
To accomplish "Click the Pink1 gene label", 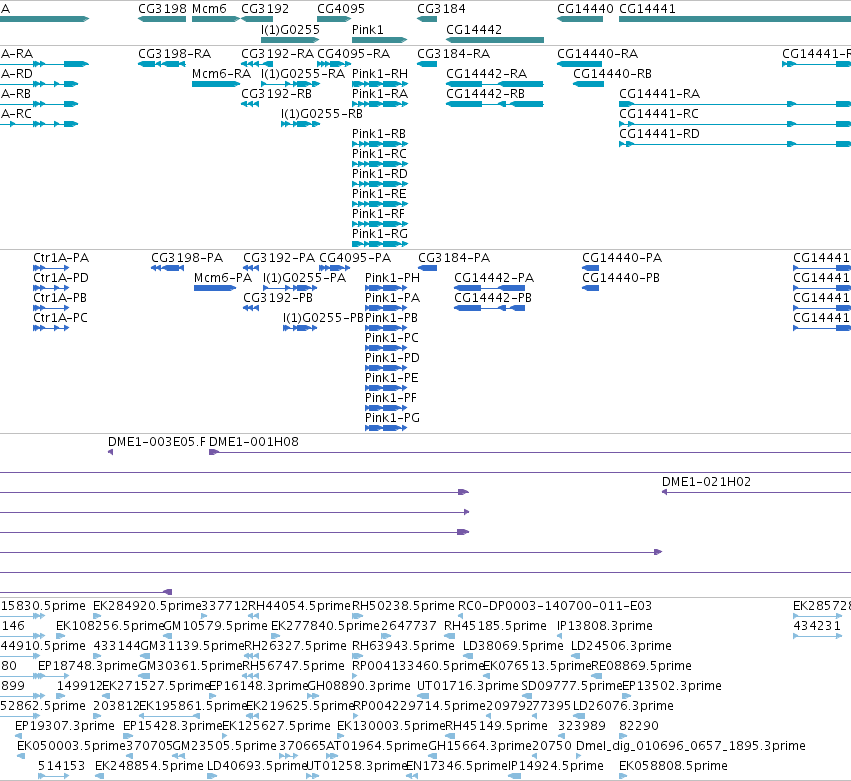I will tap(367, 29).
